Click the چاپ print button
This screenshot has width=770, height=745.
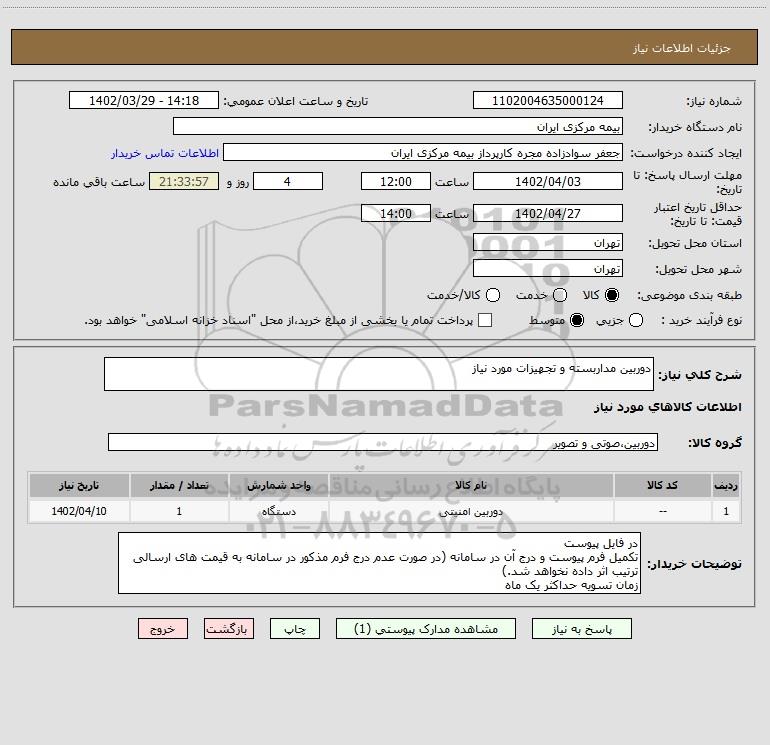pos(295,629)
